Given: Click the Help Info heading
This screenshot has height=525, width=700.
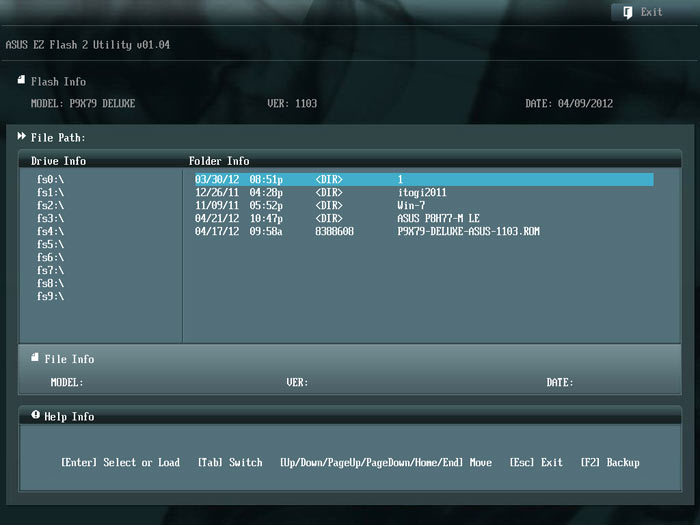Looking at the screenshot, I should click(x=69, y=417).
